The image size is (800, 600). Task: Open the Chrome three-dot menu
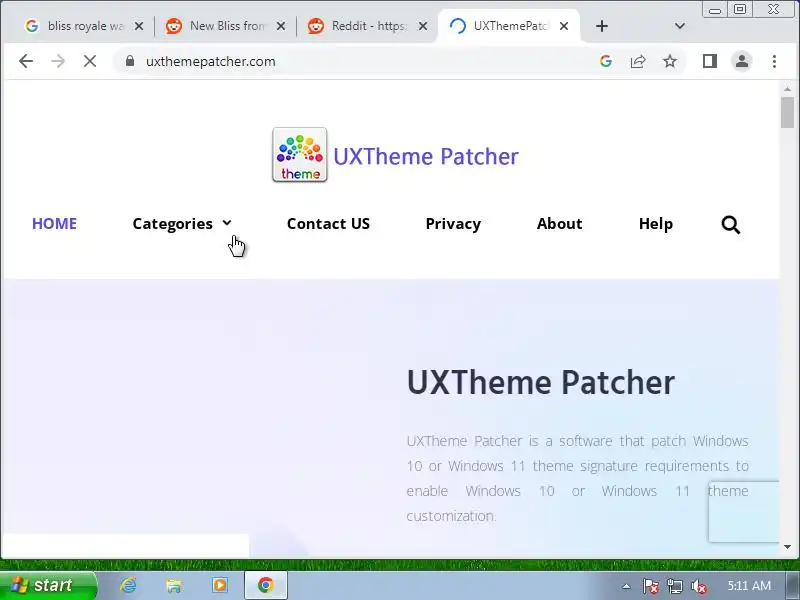coord(774,61)
